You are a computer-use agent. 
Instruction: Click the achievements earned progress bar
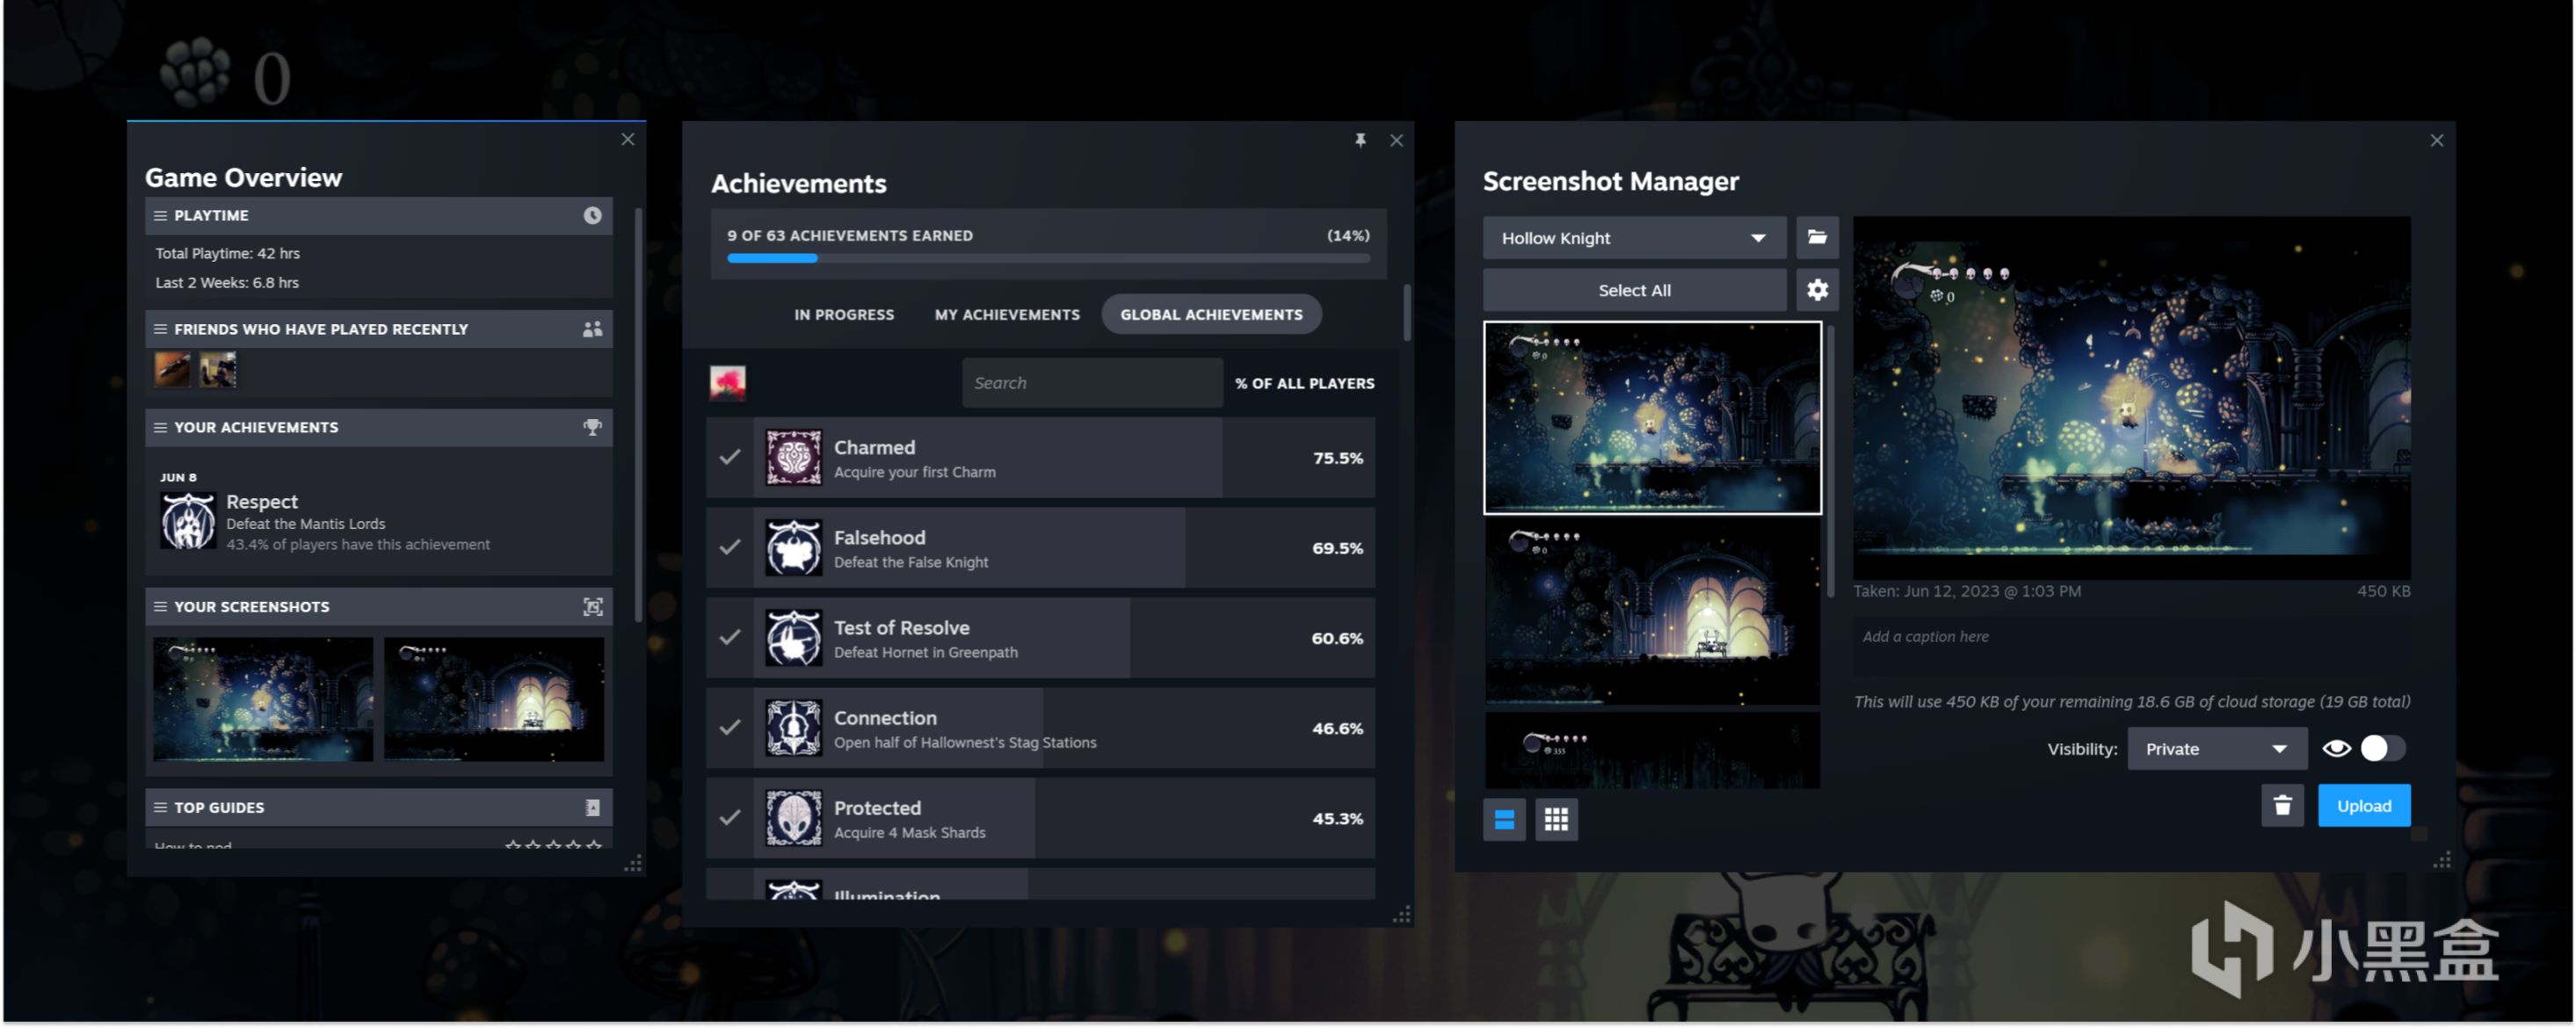1048,259
